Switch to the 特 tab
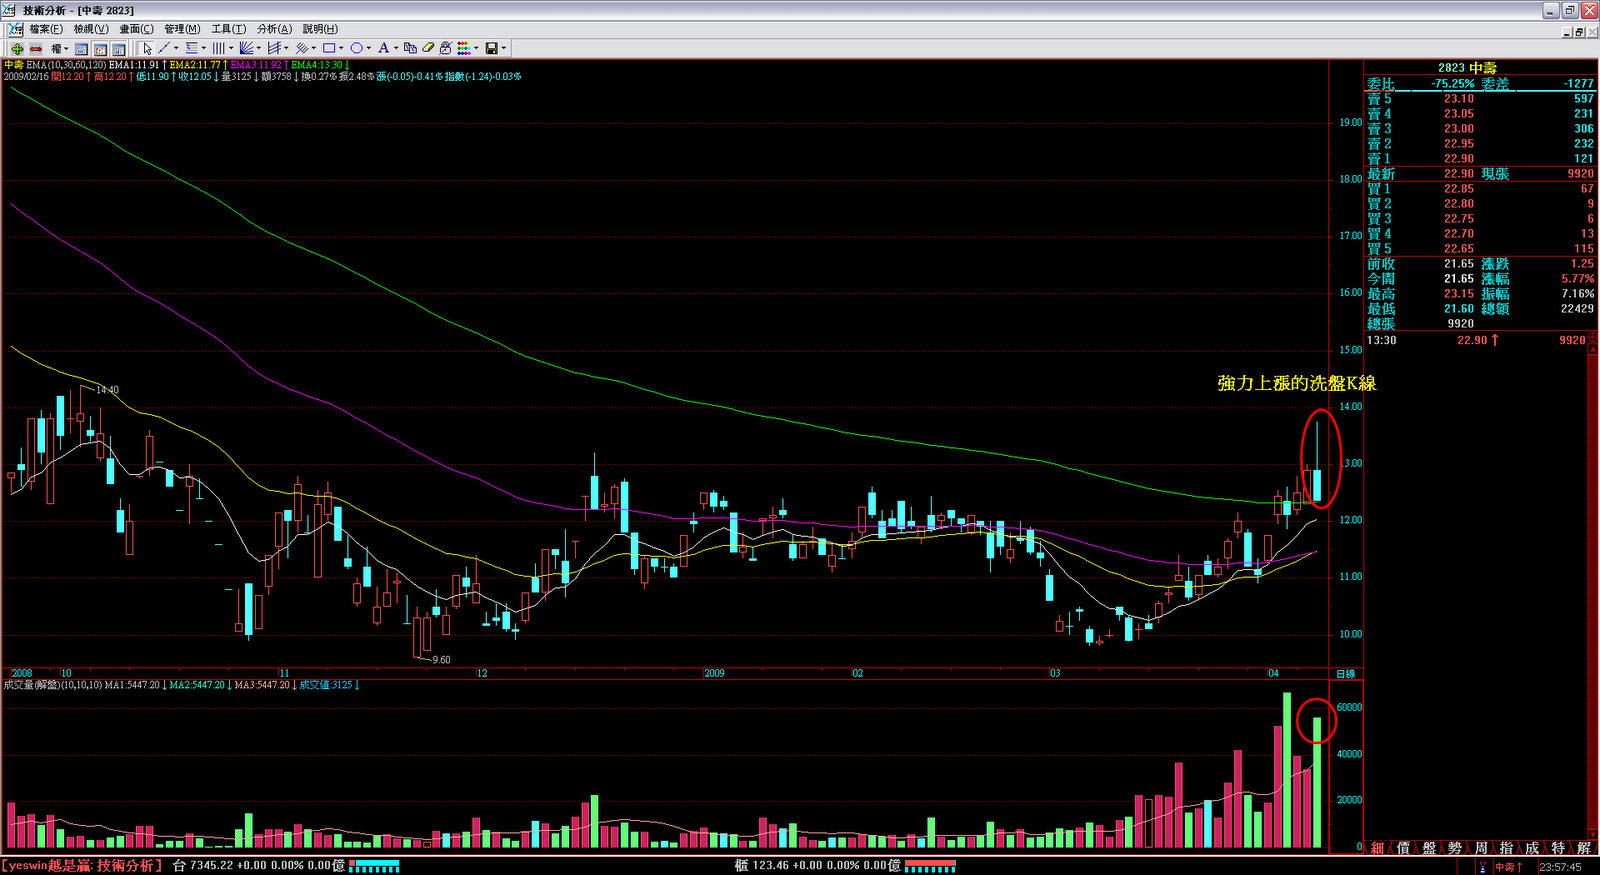 pyautogui.click(x=1558, y=848)
